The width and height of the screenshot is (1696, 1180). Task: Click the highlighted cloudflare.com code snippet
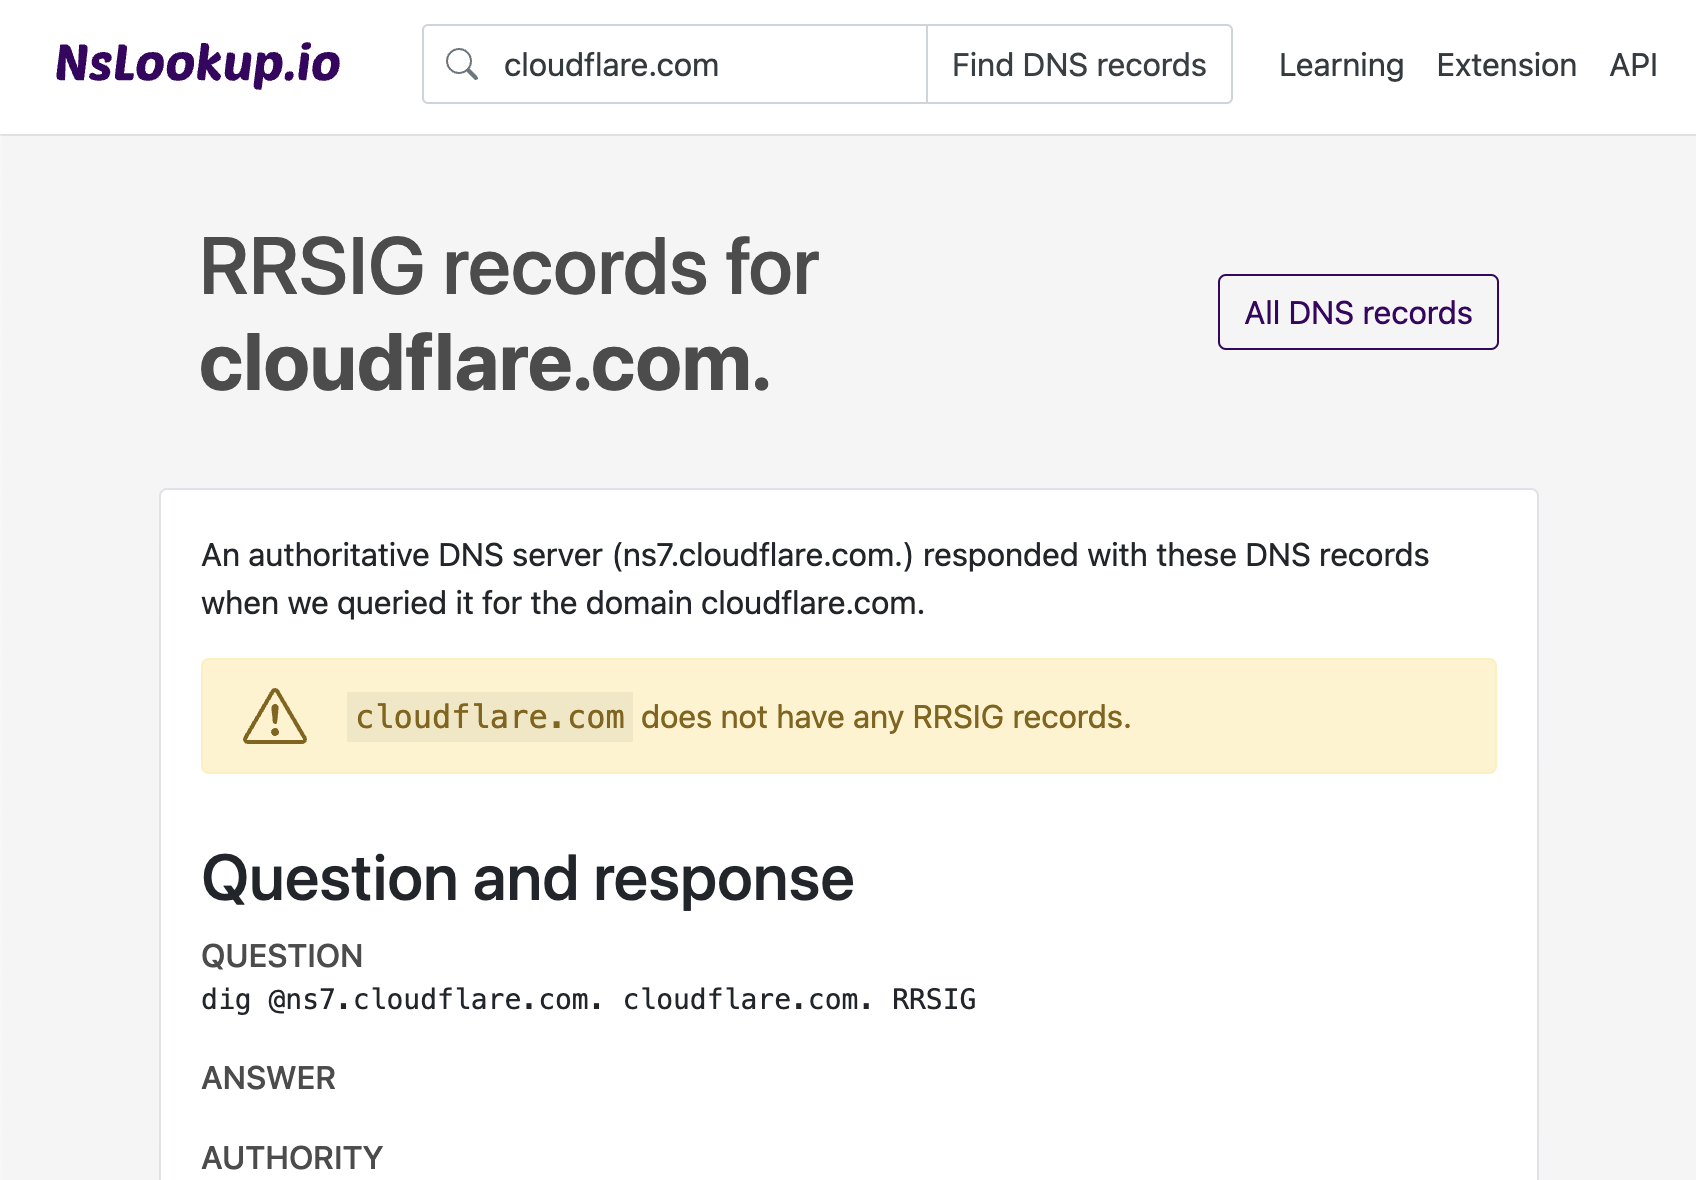[x=489, y=716]
